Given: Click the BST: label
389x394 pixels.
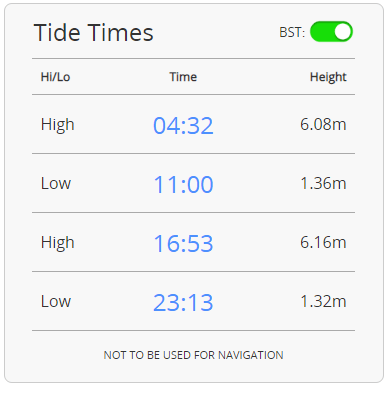Looking at the screenshot, I should [292, 33].
